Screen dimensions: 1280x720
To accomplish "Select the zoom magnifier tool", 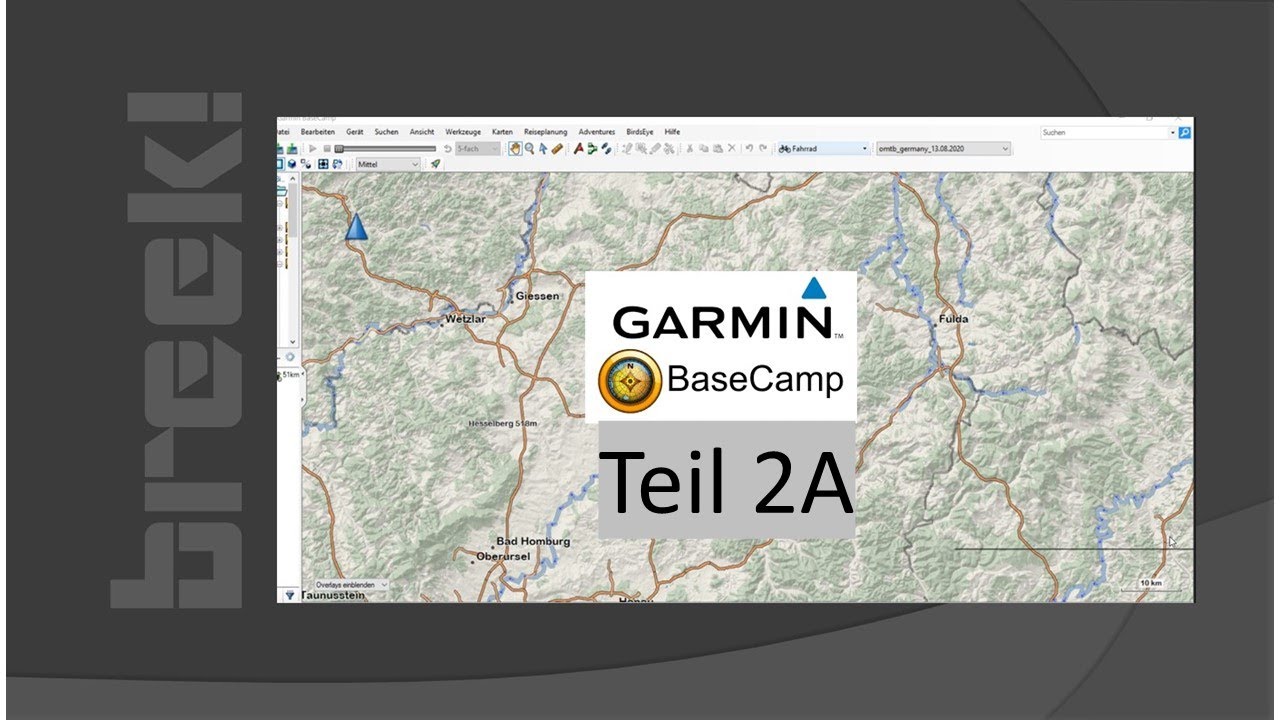I will click(x=530, y=149).
